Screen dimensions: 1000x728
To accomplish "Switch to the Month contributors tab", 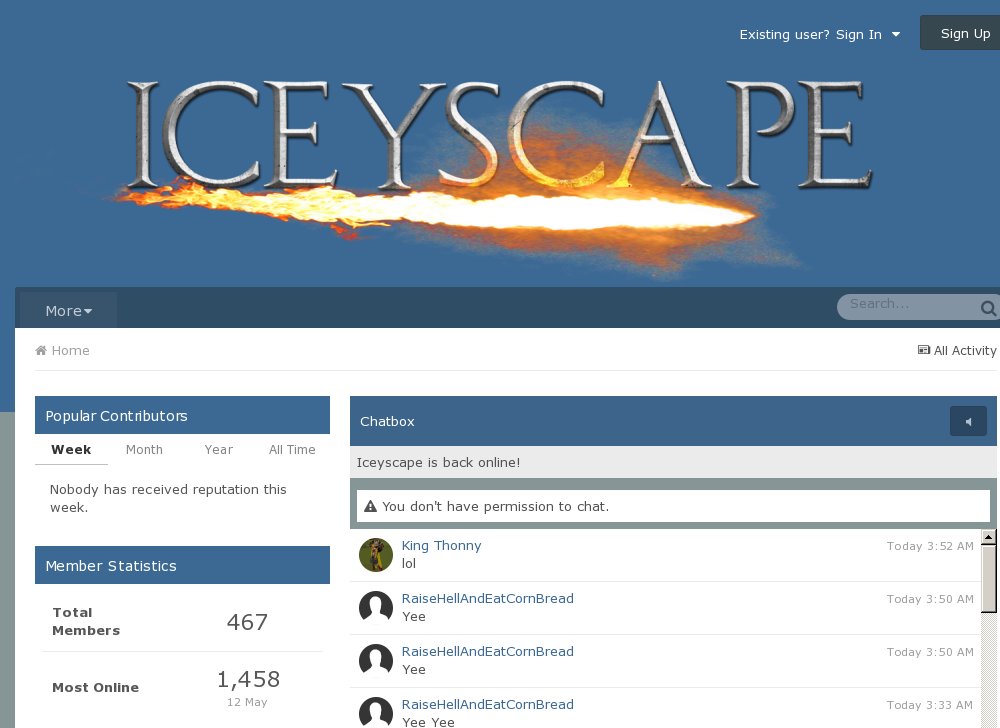I will pos(144,450).
